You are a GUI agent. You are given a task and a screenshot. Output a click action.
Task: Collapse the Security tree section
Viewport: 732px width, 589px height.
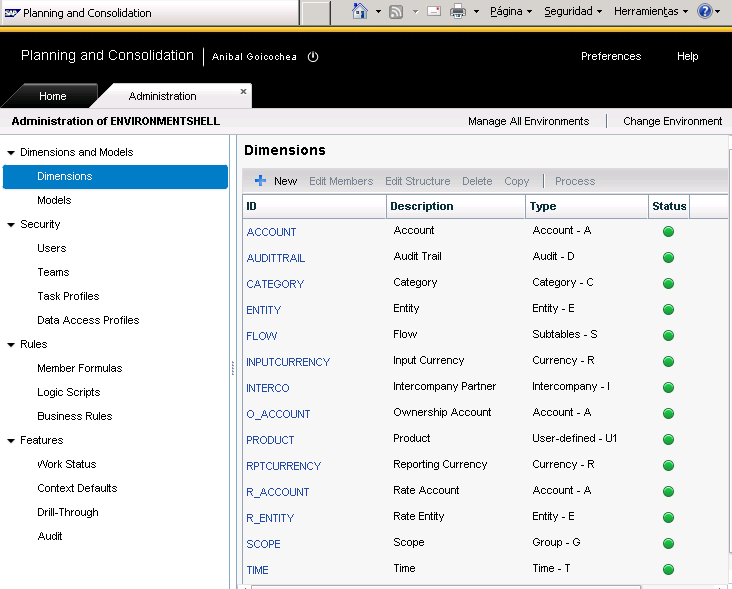click(x=11, y=225)
